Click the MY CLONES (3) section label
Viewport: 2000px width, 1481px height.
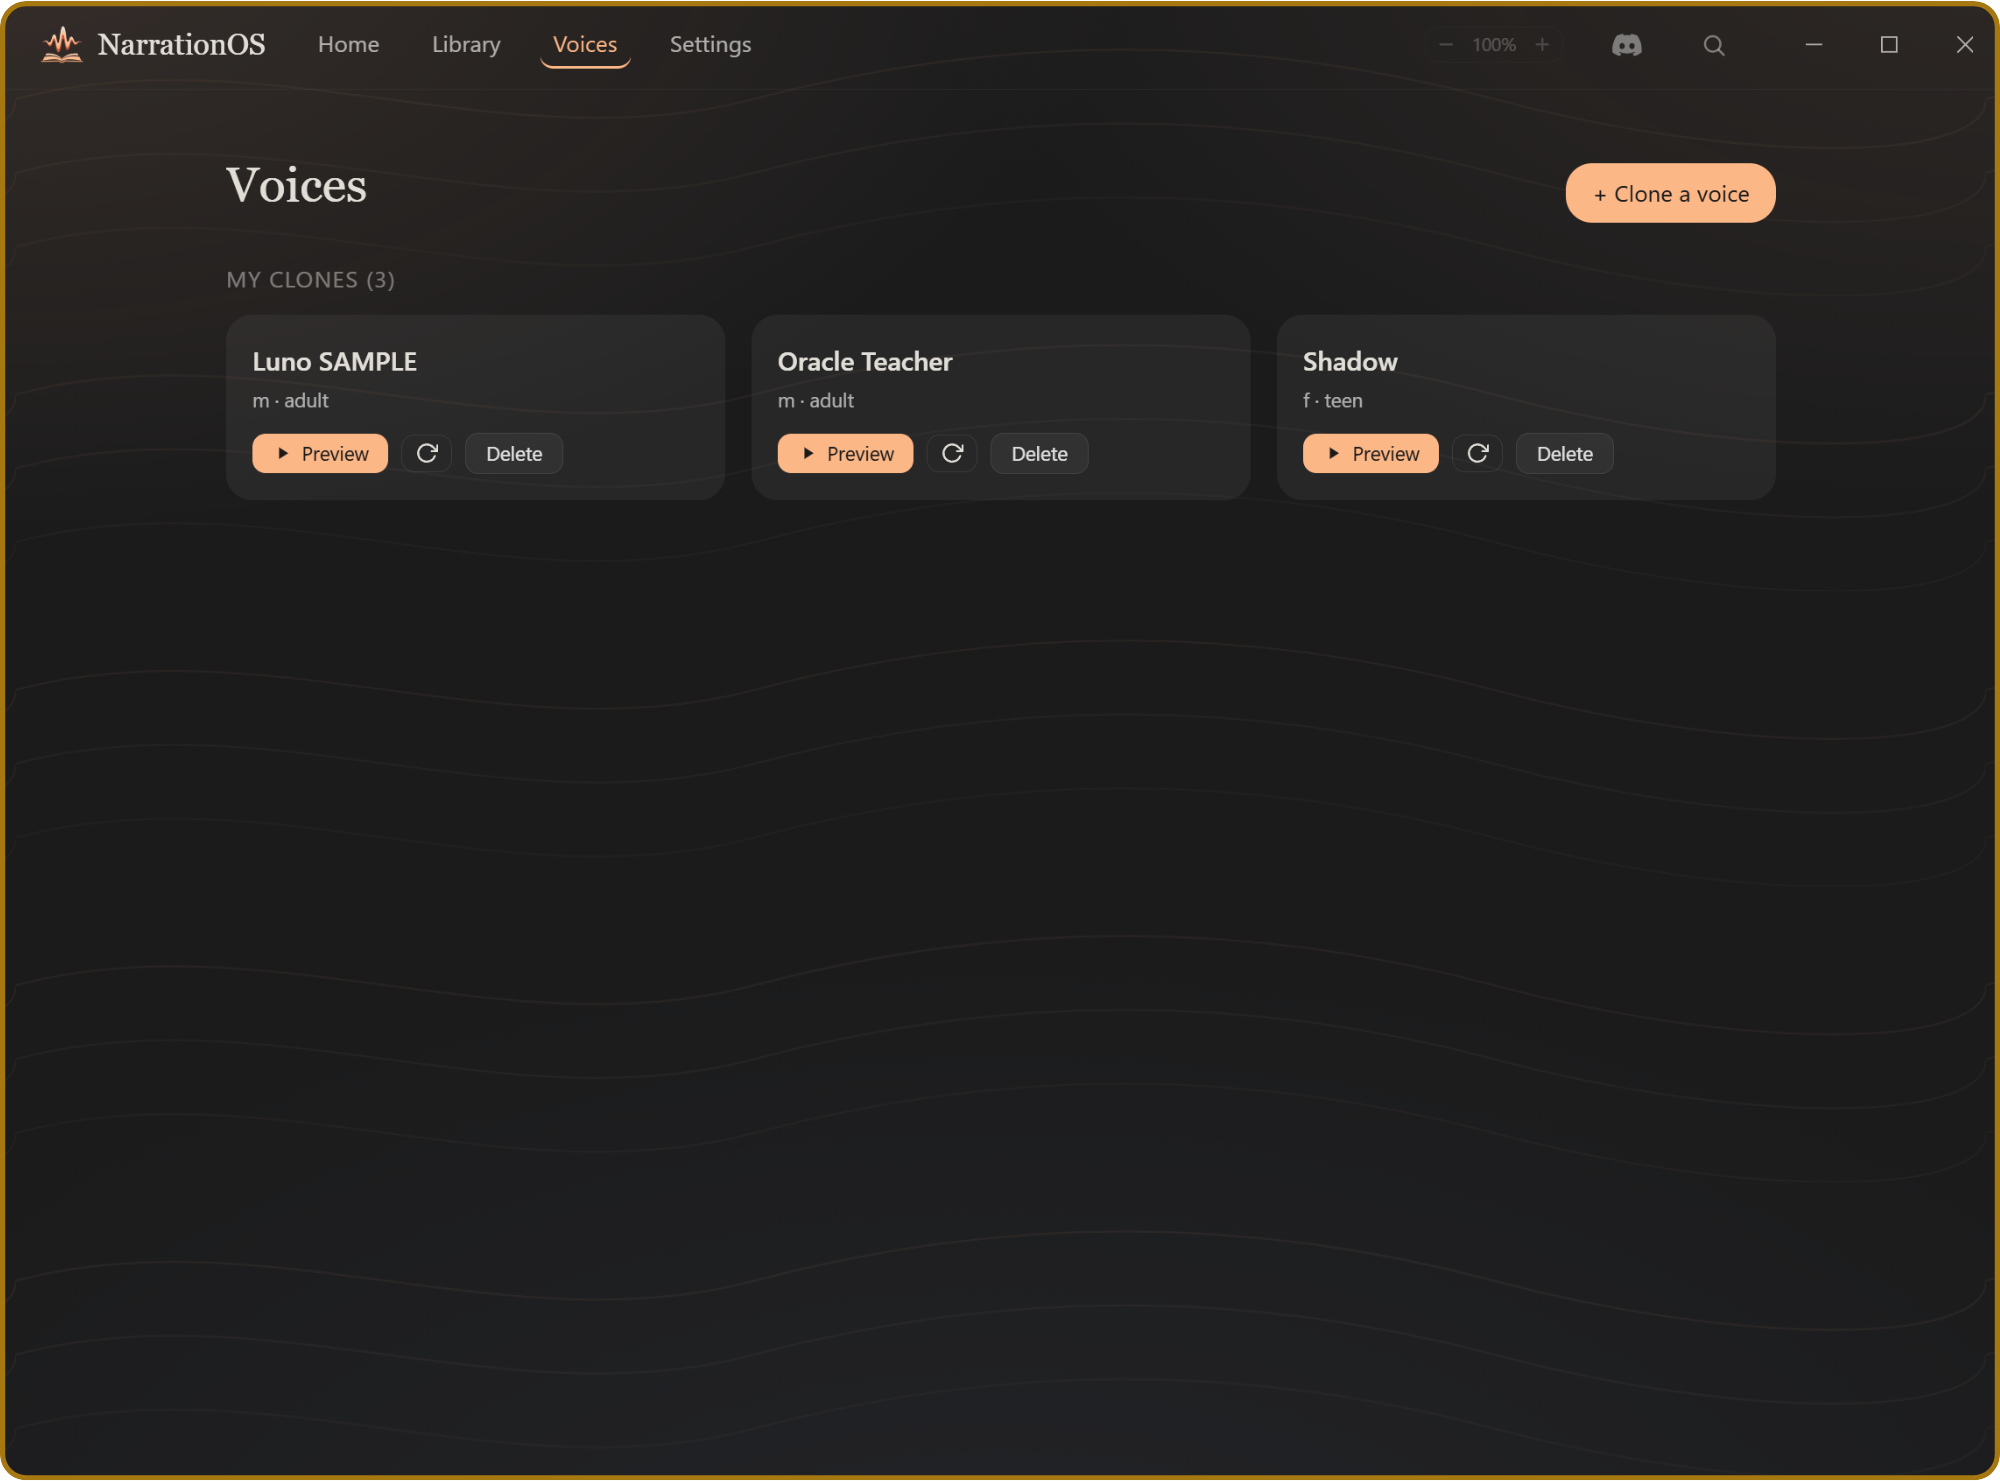tap(310, 280)
